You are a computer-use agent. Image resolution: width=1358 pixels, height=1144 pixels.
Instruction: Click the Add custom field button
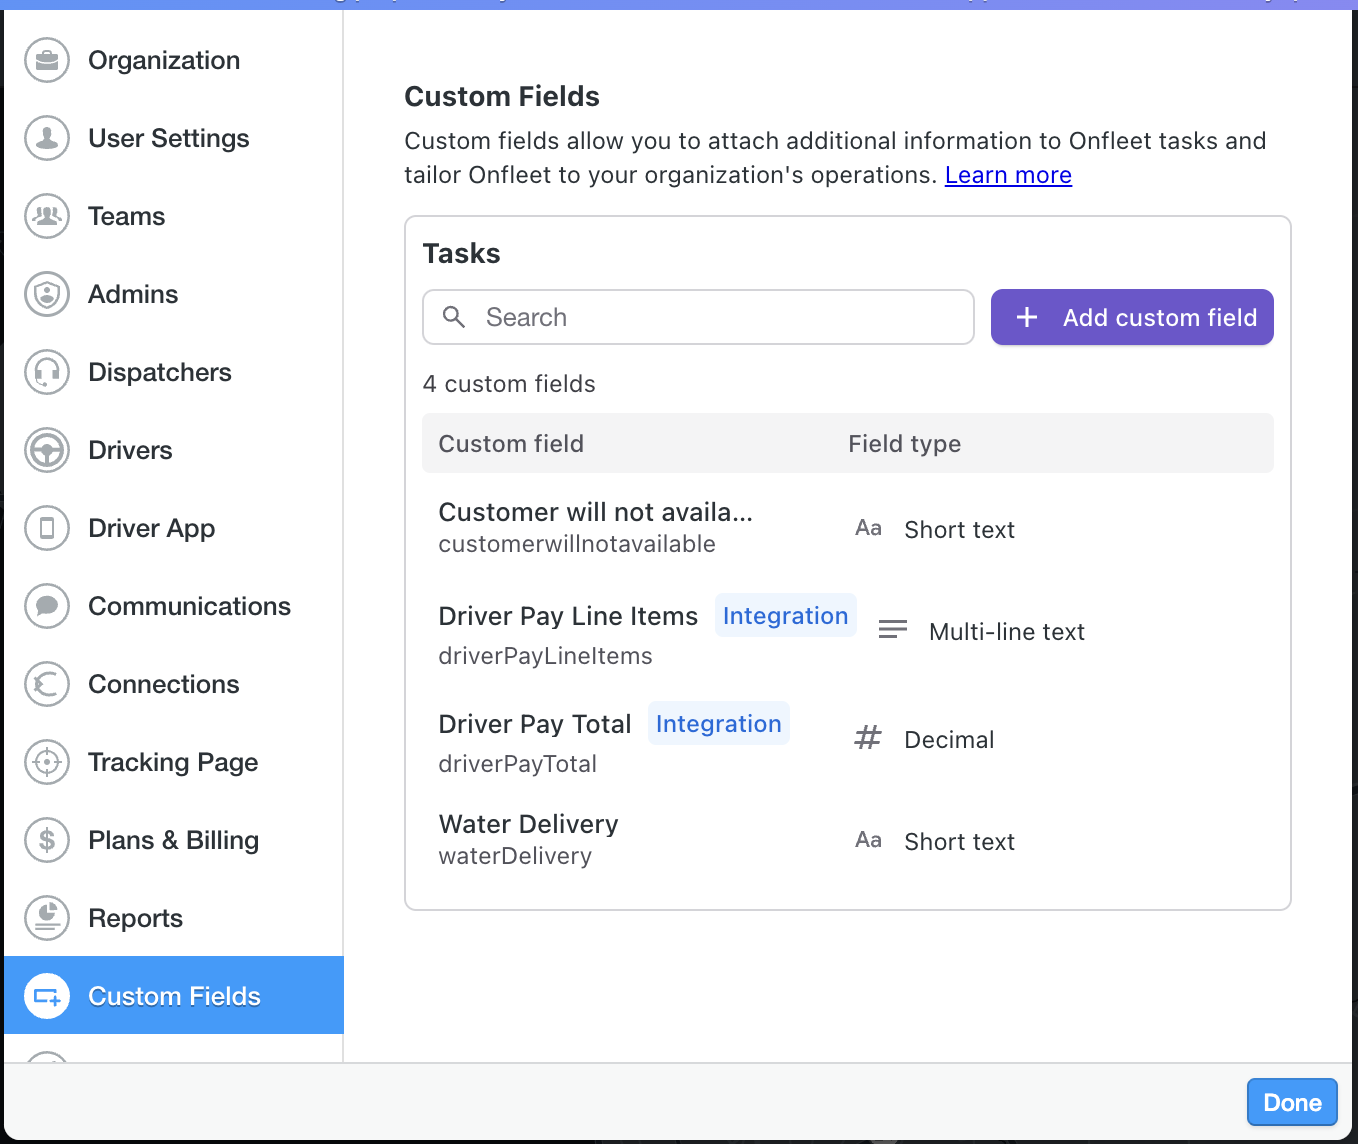click(1131, 317)
